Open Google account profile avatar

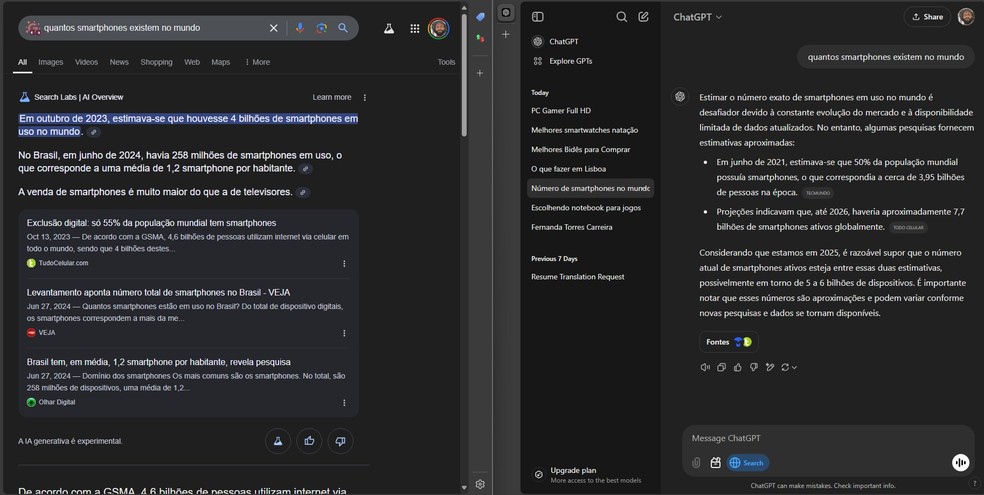(x=439, y=28)
